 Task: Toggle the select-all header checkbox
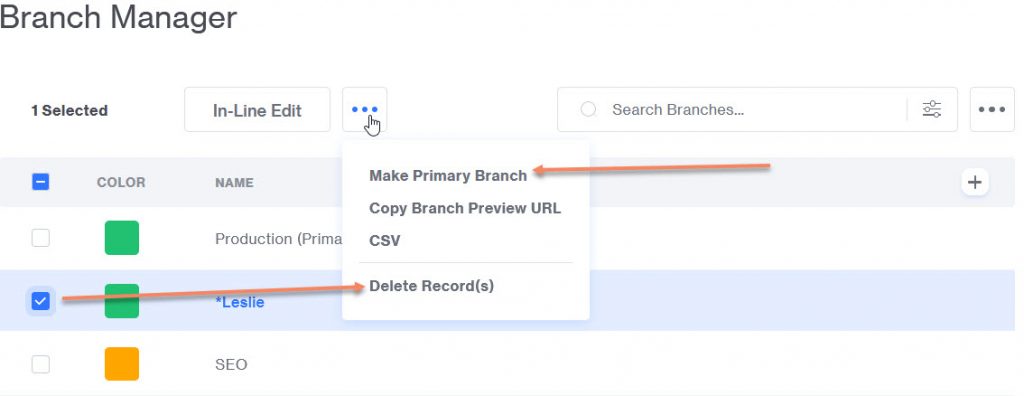pos(40,182)
